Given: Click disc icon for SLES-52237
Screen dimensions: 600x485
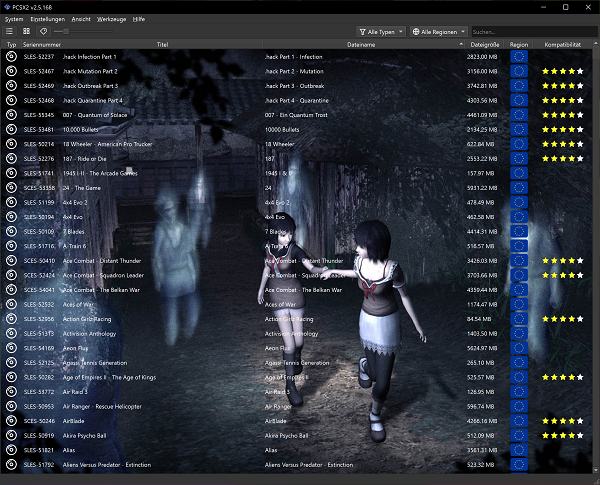Looking at the screenshot, I should coord(11,57).
